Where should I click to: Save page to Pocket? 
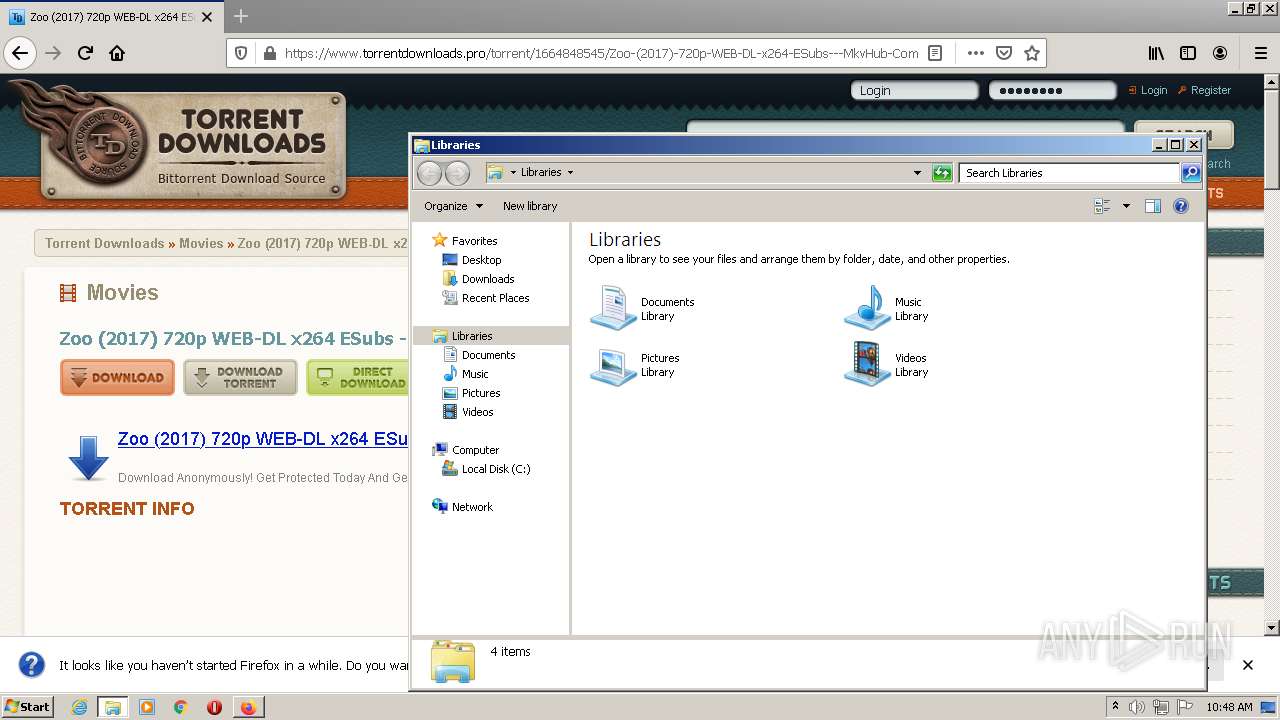[1004, 53]
